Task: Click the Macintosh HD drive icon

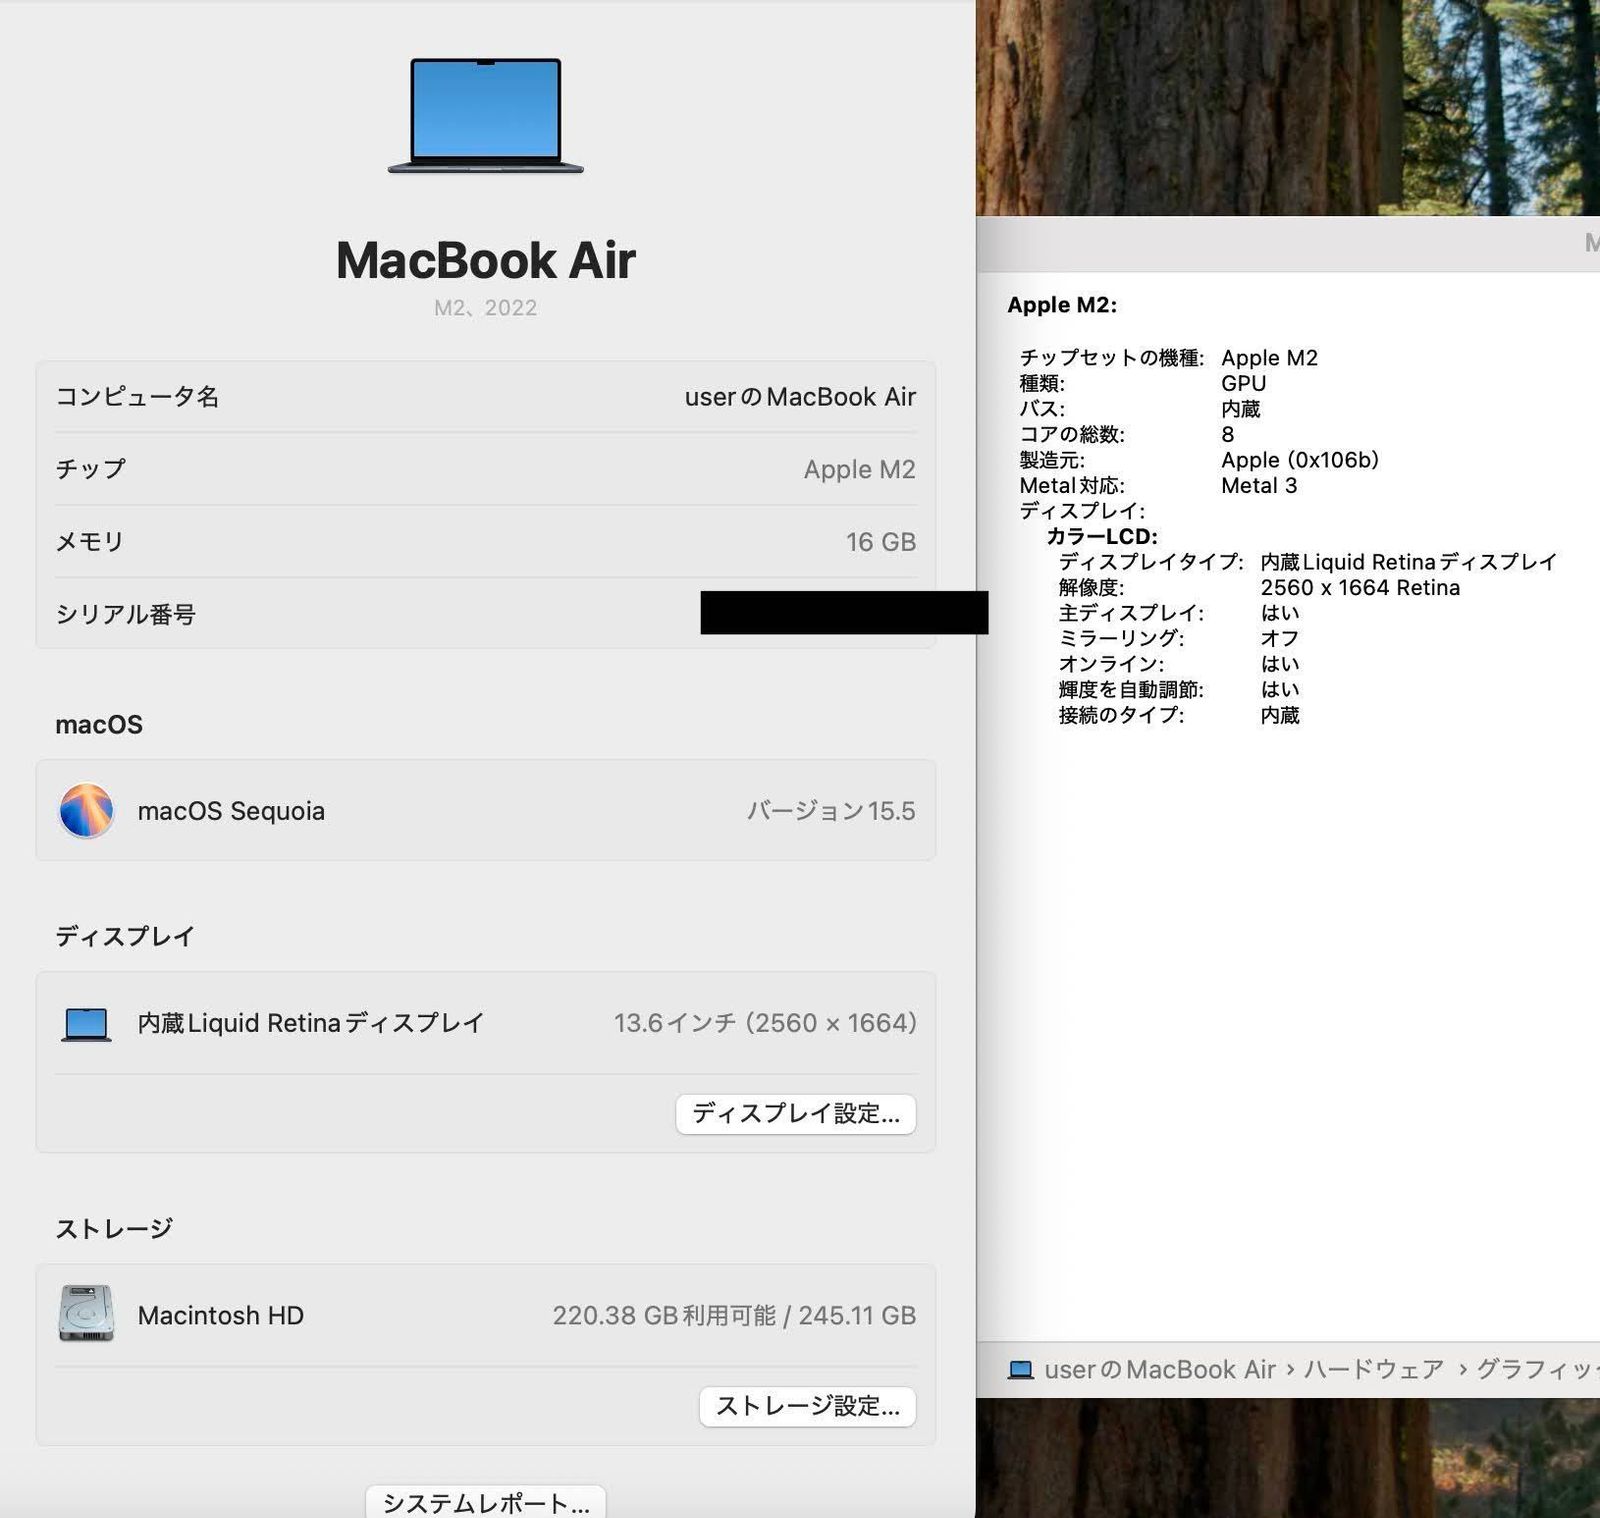Action: pyautogui.click(x=86, y=1315)
